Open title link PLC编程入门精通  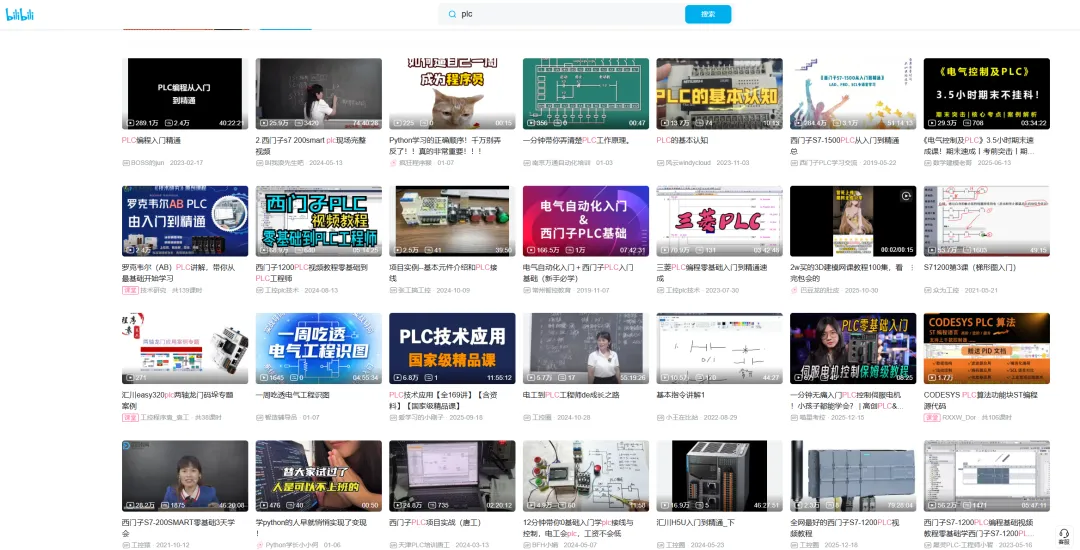pyautogui.click(x=152, y=140)
